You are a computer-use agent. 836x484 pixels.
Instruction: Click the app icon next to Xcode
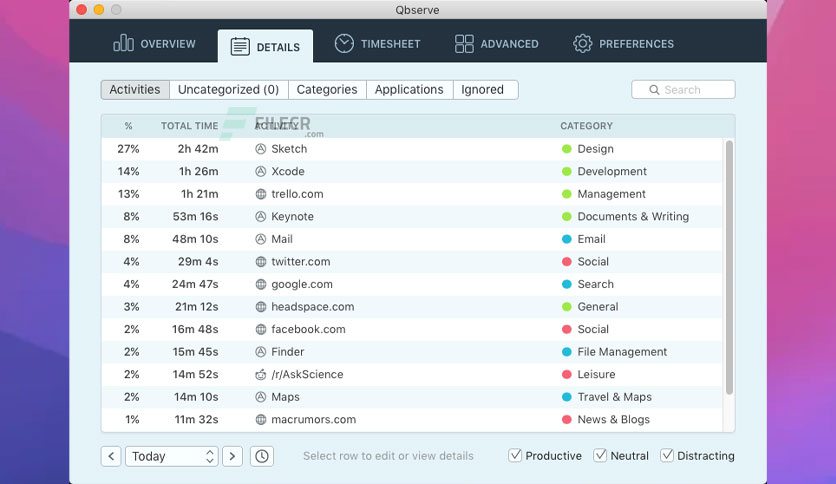(x=260, y=171)
